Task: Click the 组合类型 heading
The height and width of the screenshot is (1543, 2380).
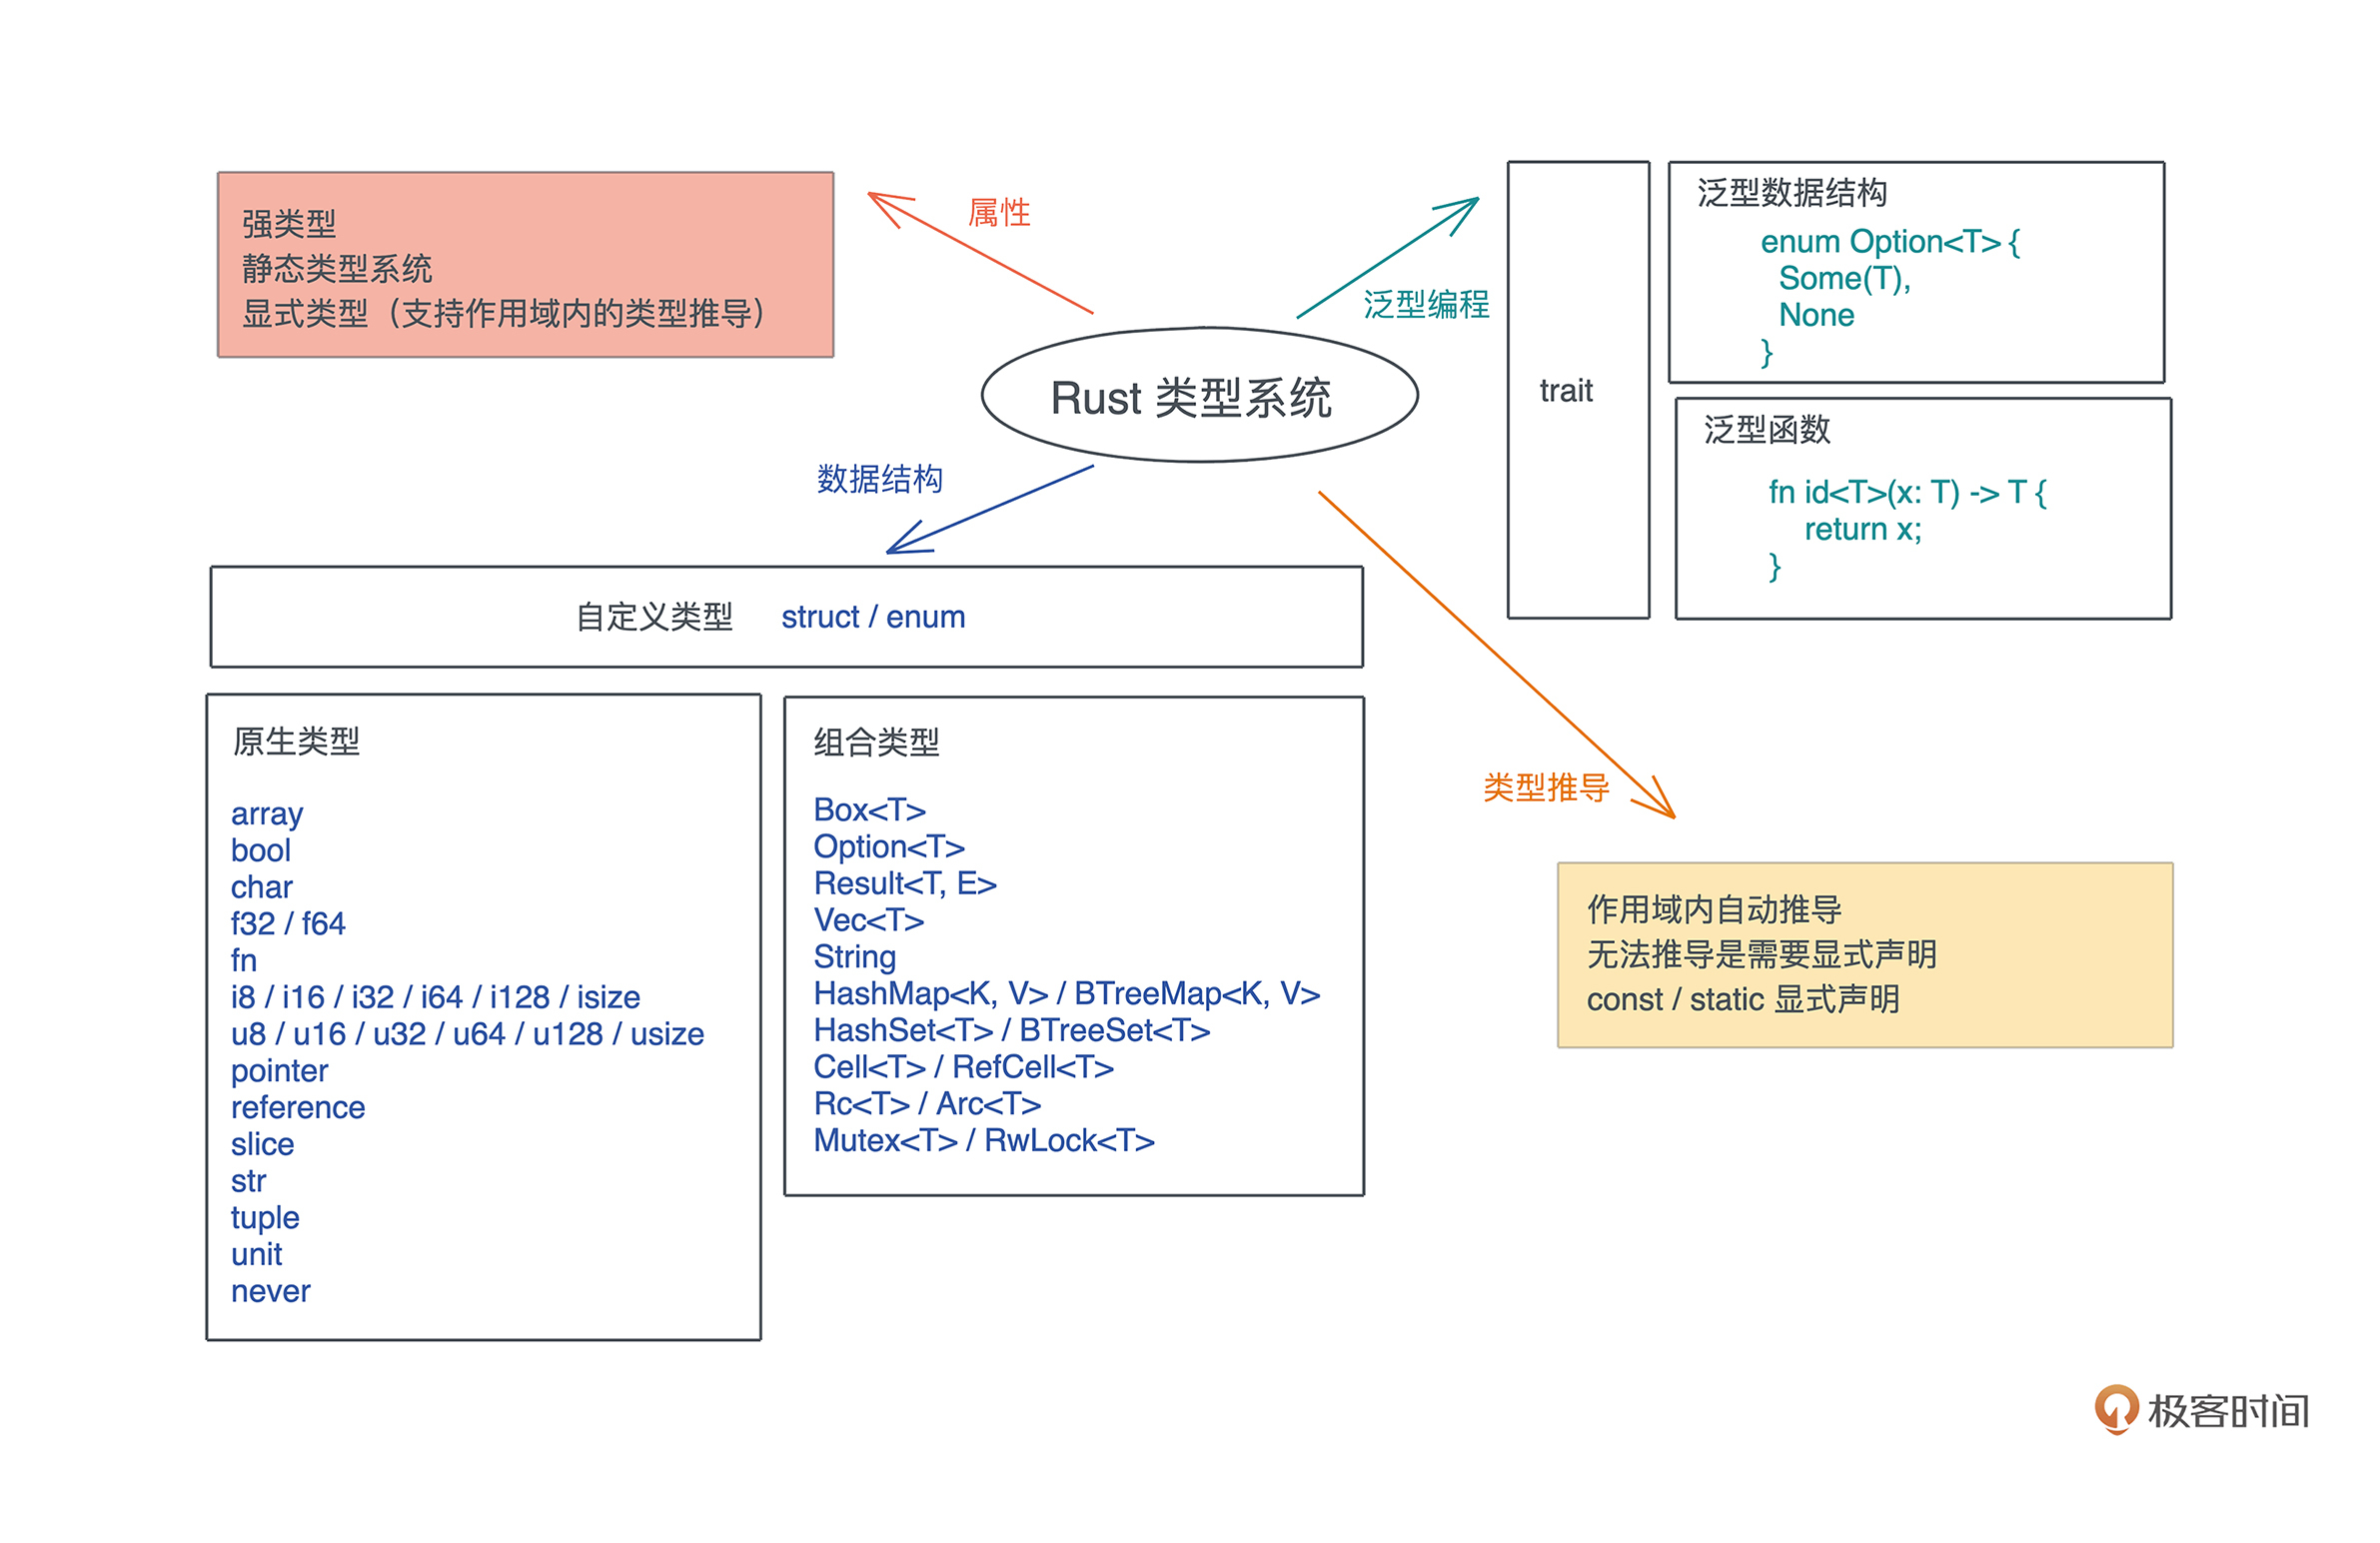Action: pyautogui.click(x=876, y=742)
